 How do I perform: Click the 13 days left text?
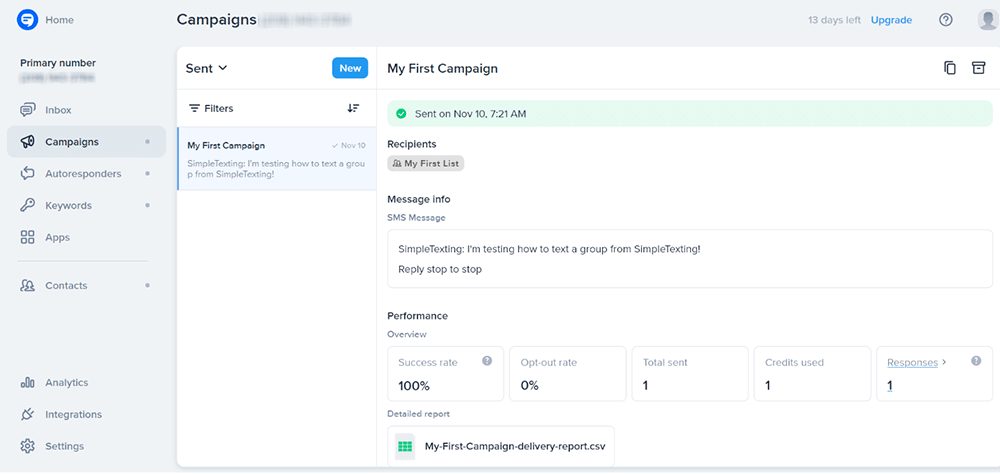[834, 20]
